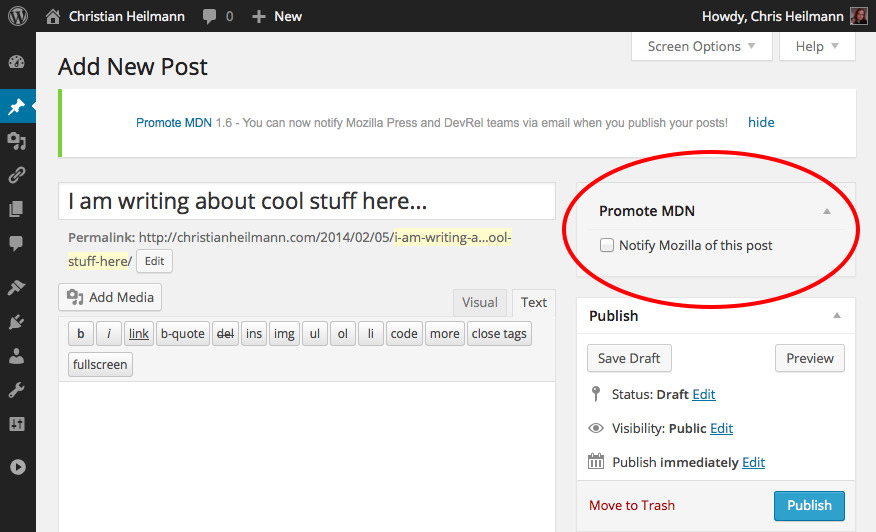
Task: Click the post title field
Action: [x=307, y=201]
